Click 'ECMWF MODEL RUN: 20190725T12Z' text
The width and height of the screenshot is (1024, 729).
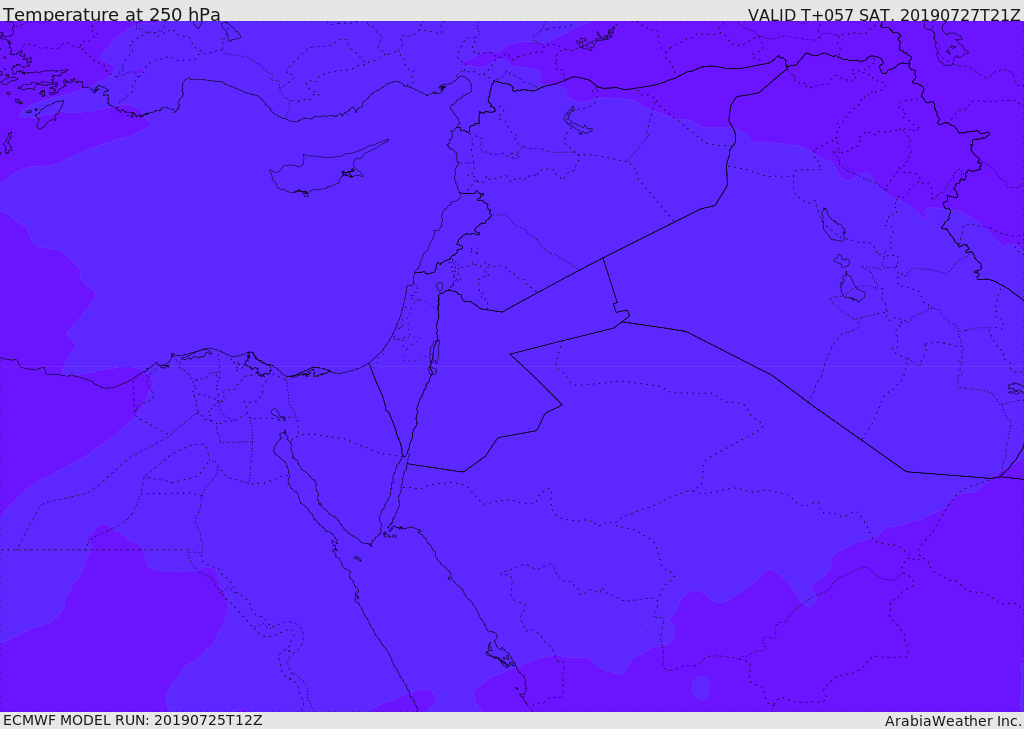[133, 720]
